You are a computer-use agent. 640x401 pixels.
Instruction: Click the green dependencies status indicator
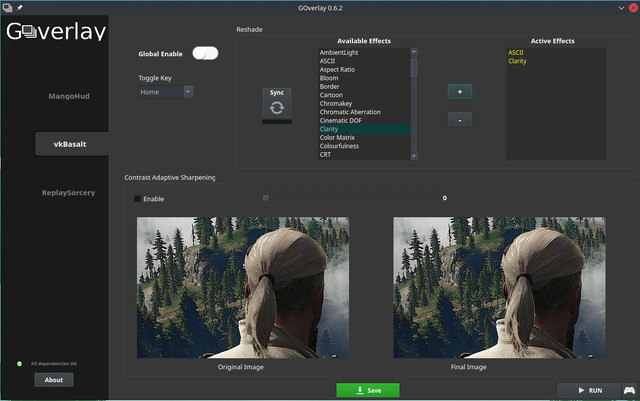pos(19,363)
